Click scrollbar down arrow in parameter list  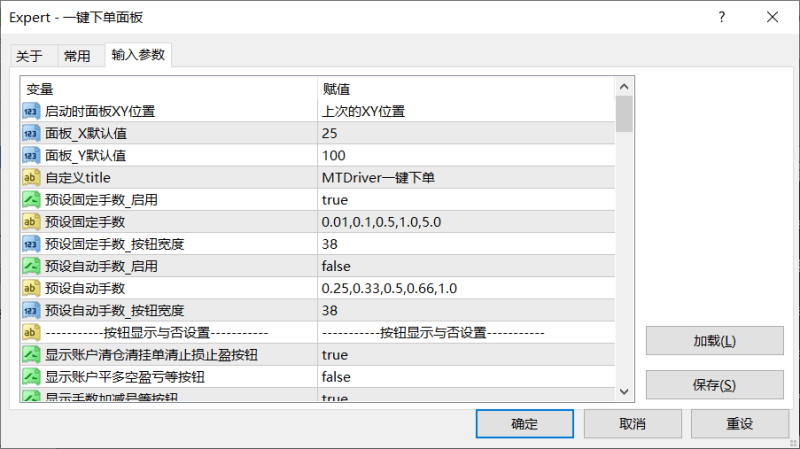(624, 391)
